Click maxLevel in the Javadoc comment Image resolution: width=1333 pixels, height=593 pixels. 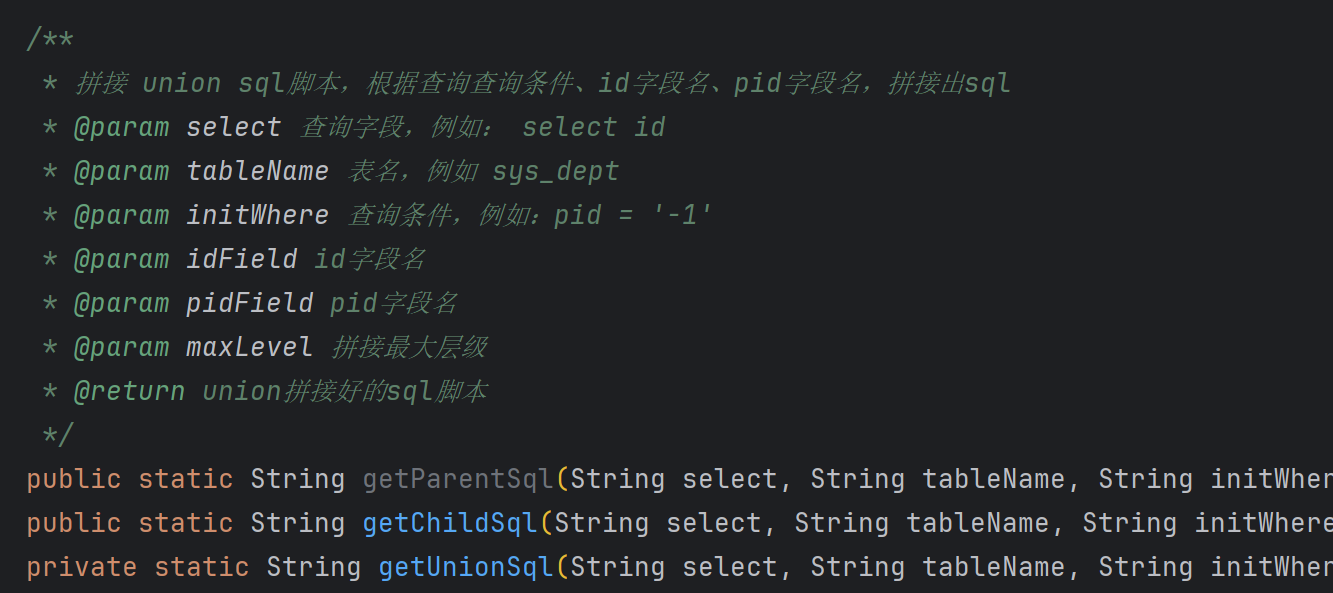[x=250, y=347]
